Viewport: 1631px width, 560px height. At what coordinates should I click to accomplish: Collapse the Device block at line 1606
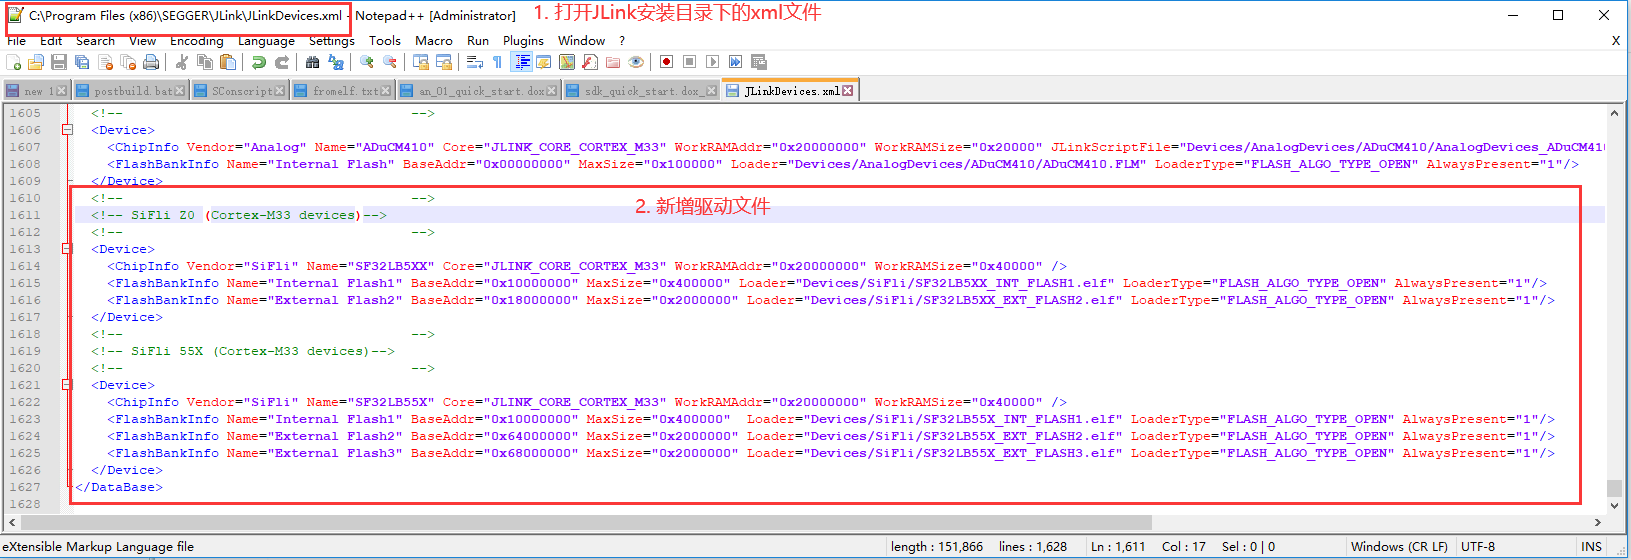67,130
